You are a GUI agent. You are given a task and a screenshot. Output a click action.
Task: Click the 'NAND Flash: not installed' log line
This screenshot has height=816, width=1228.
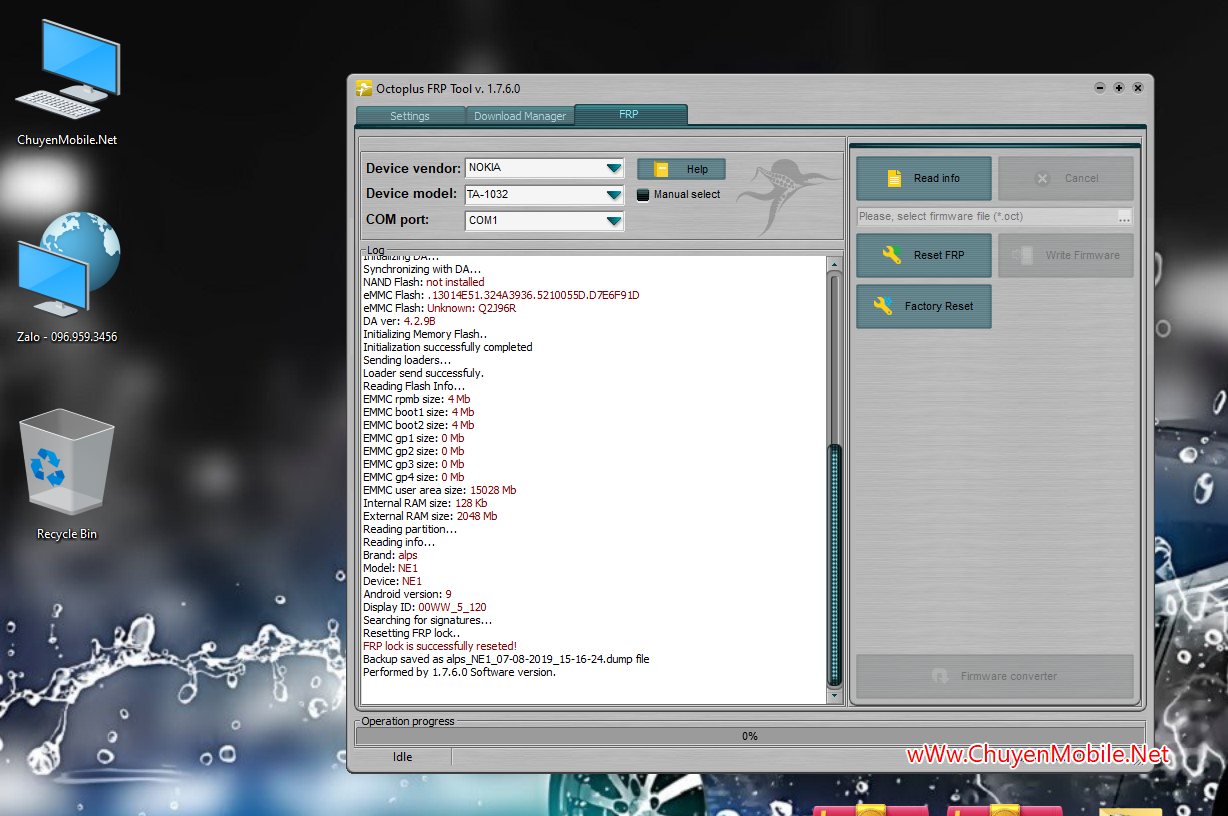click(x=424, y=282)
